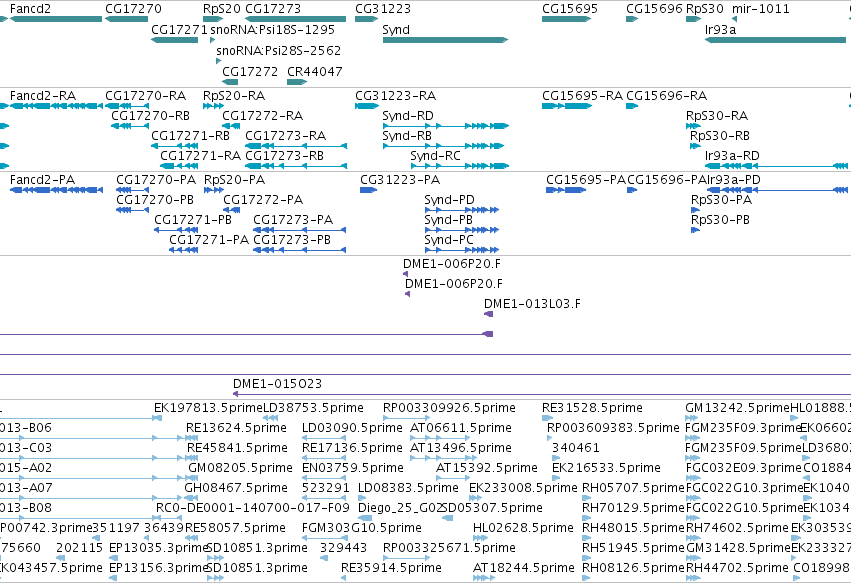Click the CG31223-PA protein label

[400, 180]
